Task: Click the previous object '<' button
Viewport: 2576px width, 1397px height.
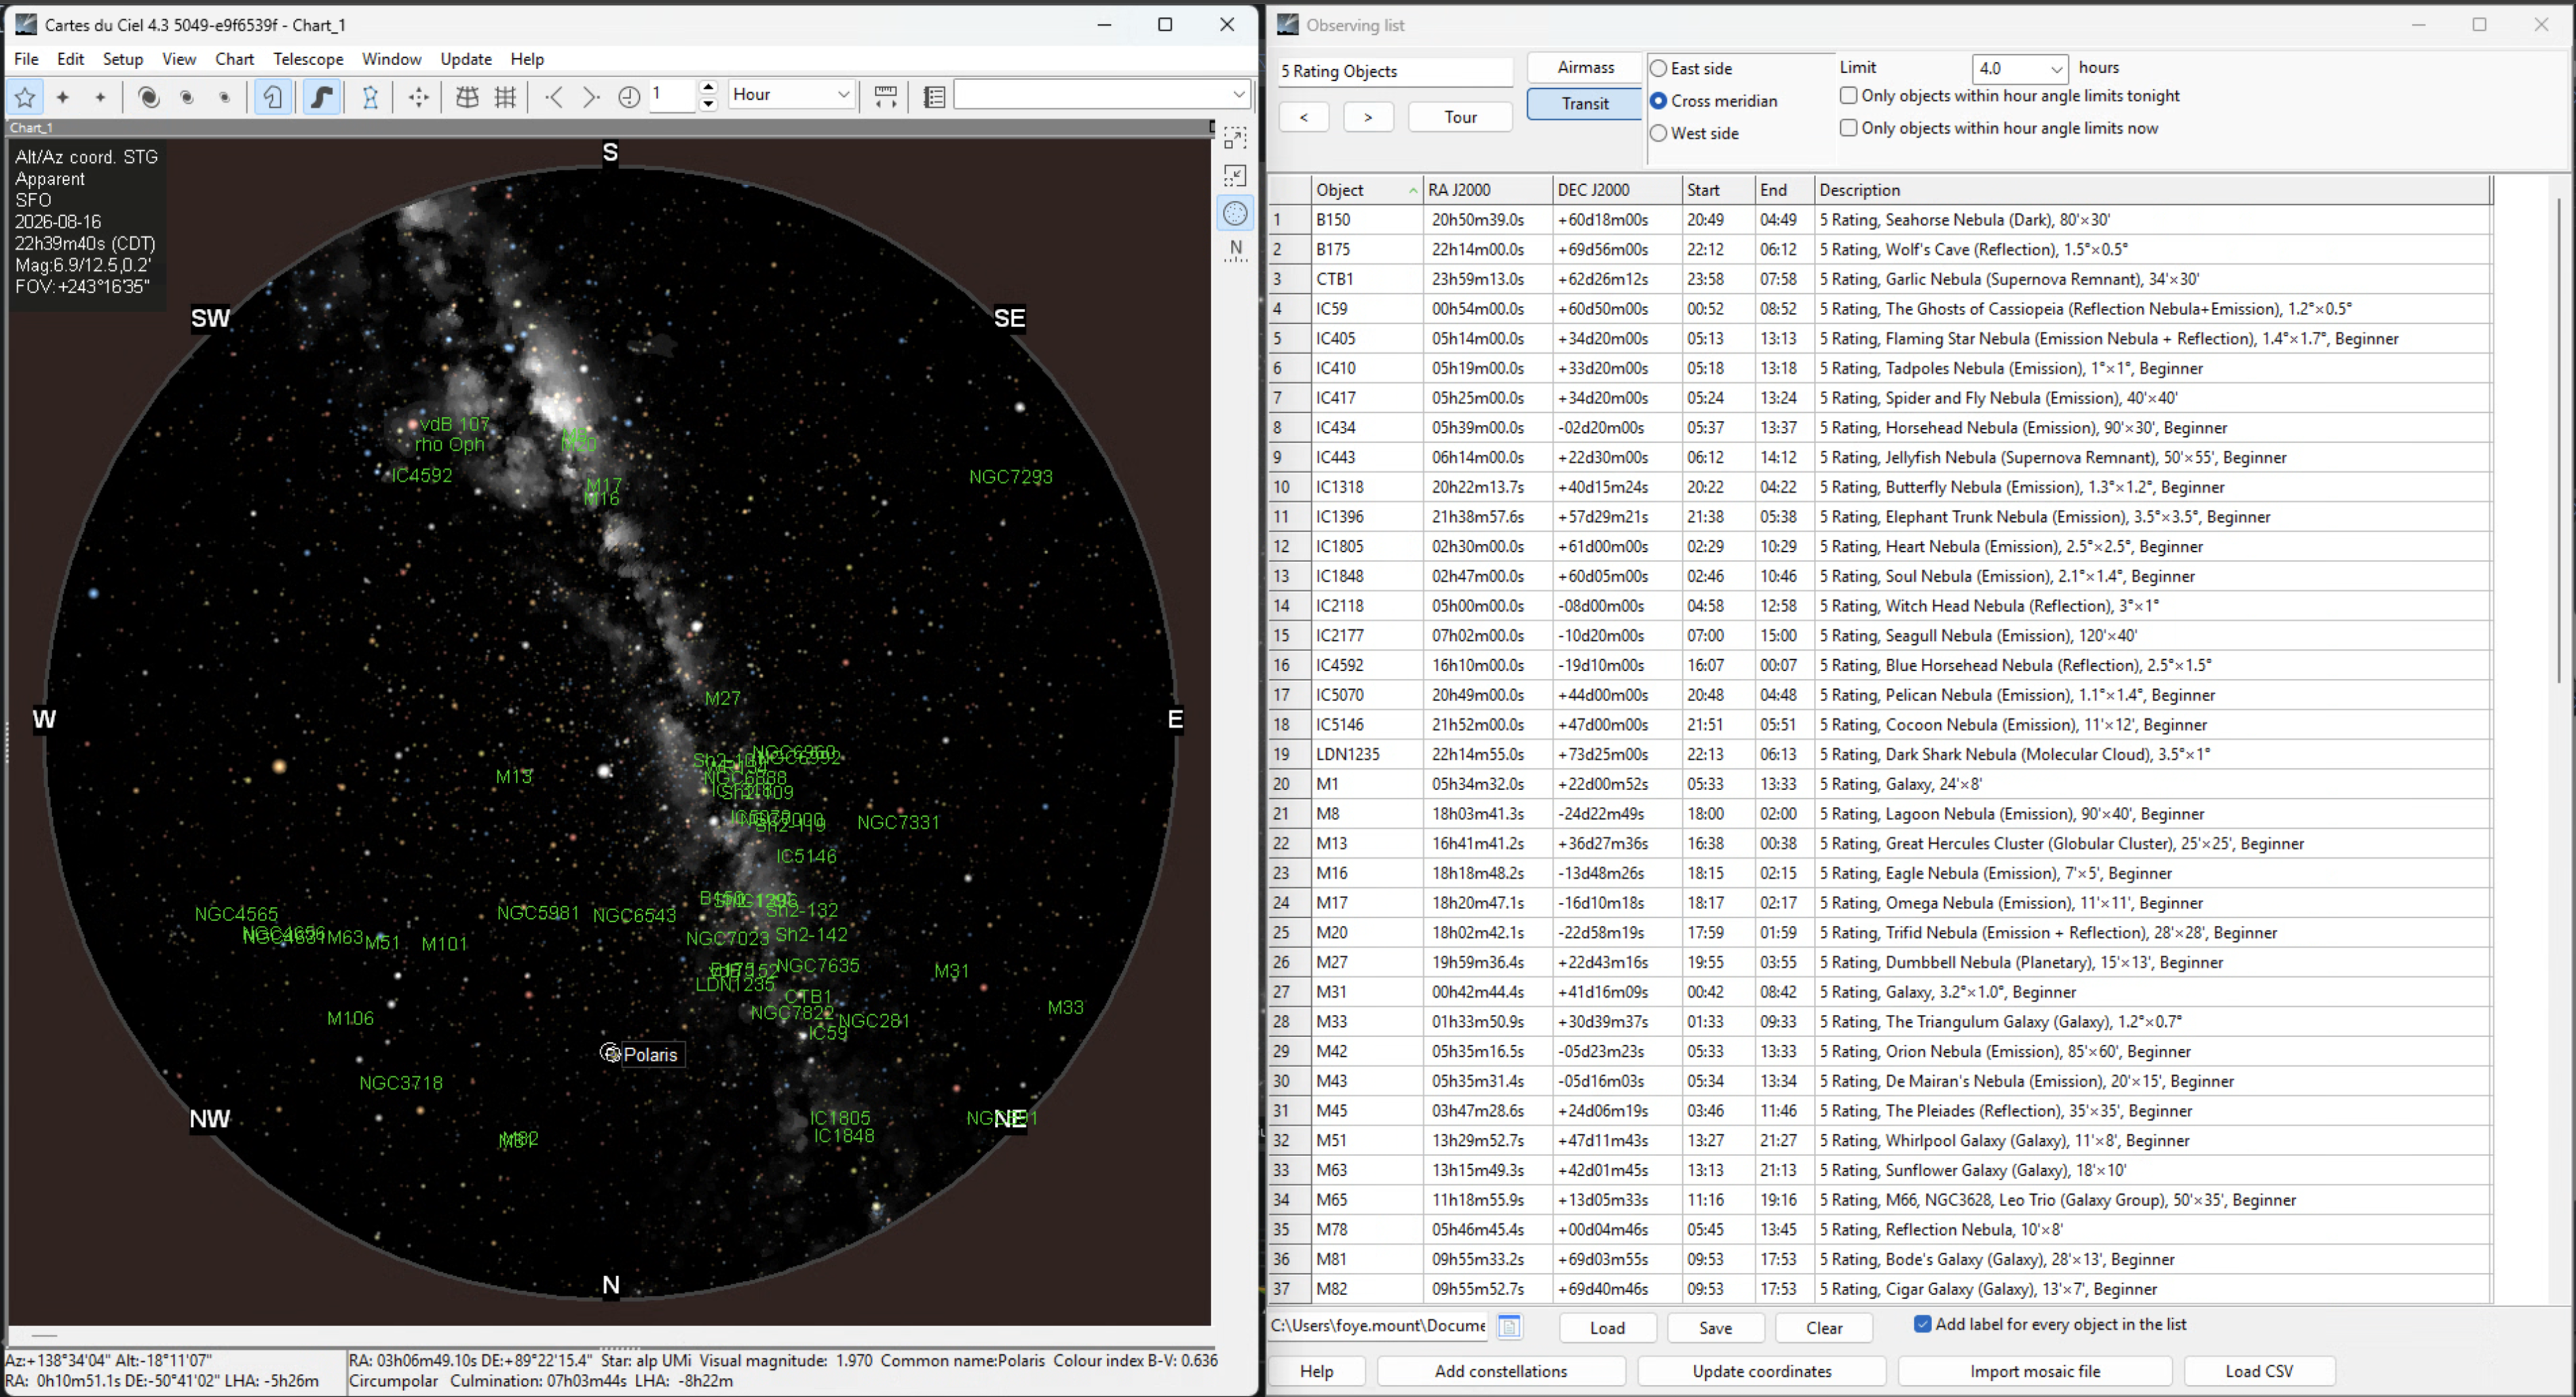Action: pyautogui.click(x=1304, y=117)
